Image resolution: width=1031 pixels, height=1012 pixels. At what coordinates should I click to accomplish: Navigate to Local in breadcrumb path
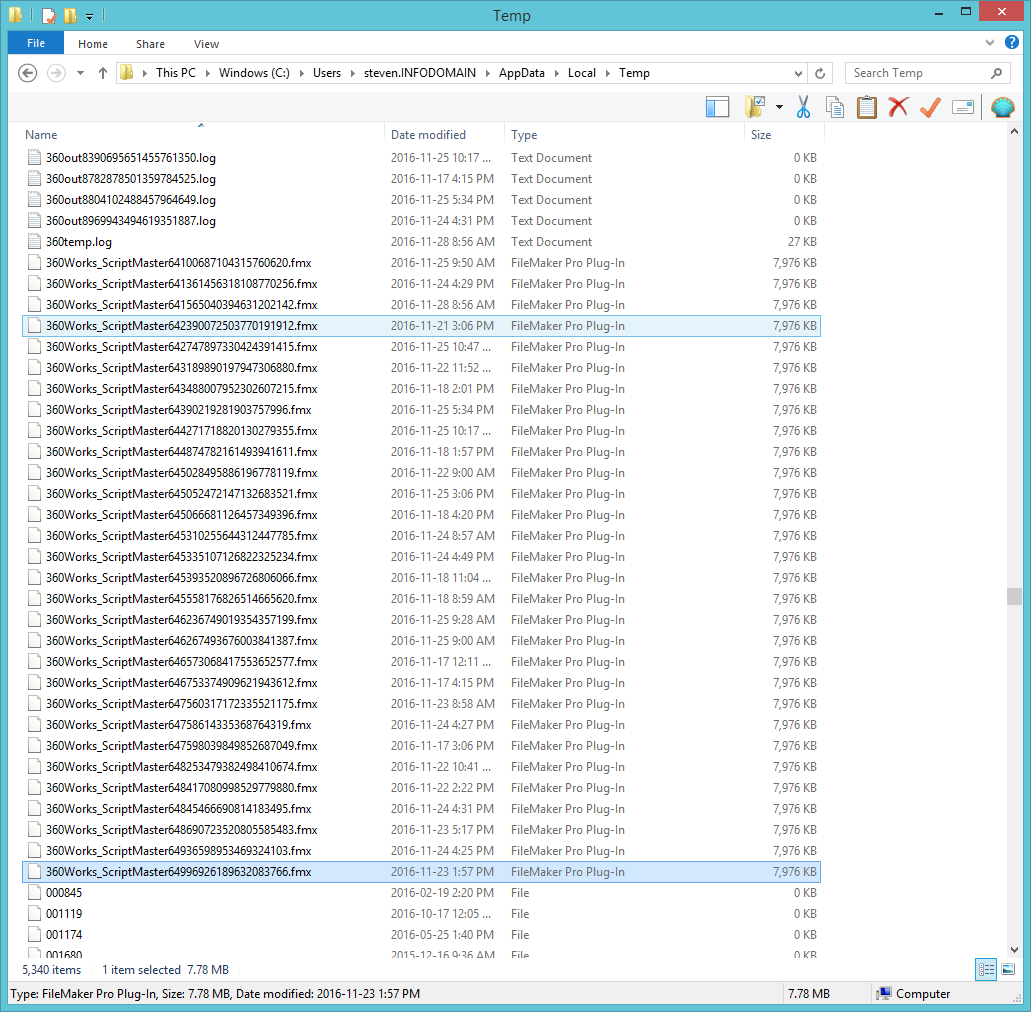[582, 73]
